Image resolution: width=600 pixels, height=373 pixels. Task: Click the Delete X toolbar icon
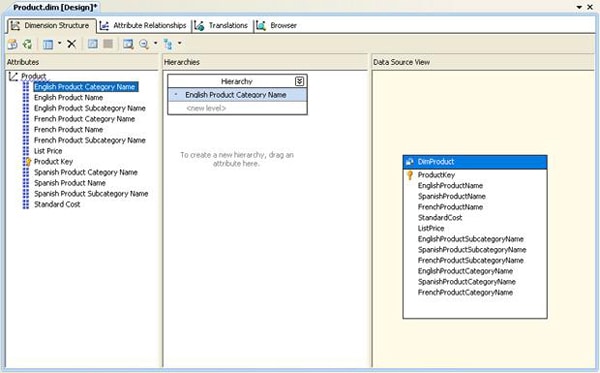72,44
